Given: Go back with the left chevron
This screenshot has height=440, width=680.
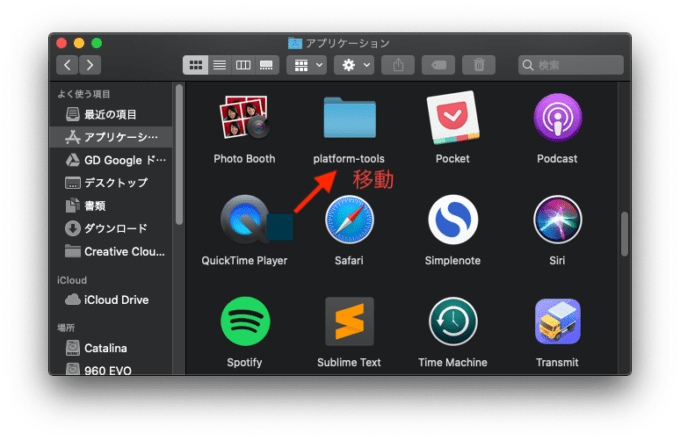Looking at the screenshot, I should (x=67, y=65).
